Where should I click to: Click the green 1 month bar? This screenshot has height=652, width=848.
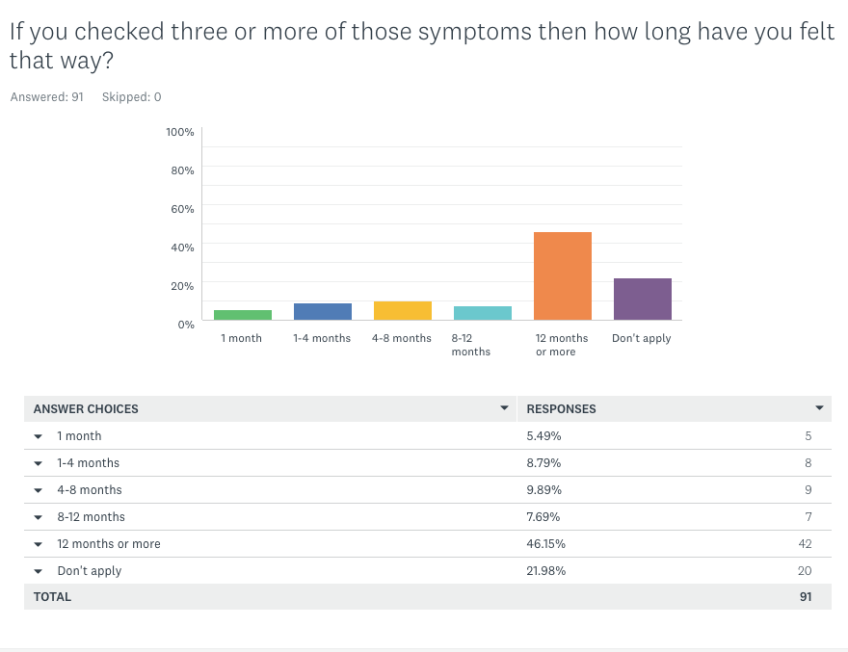[x=242, y=315]
